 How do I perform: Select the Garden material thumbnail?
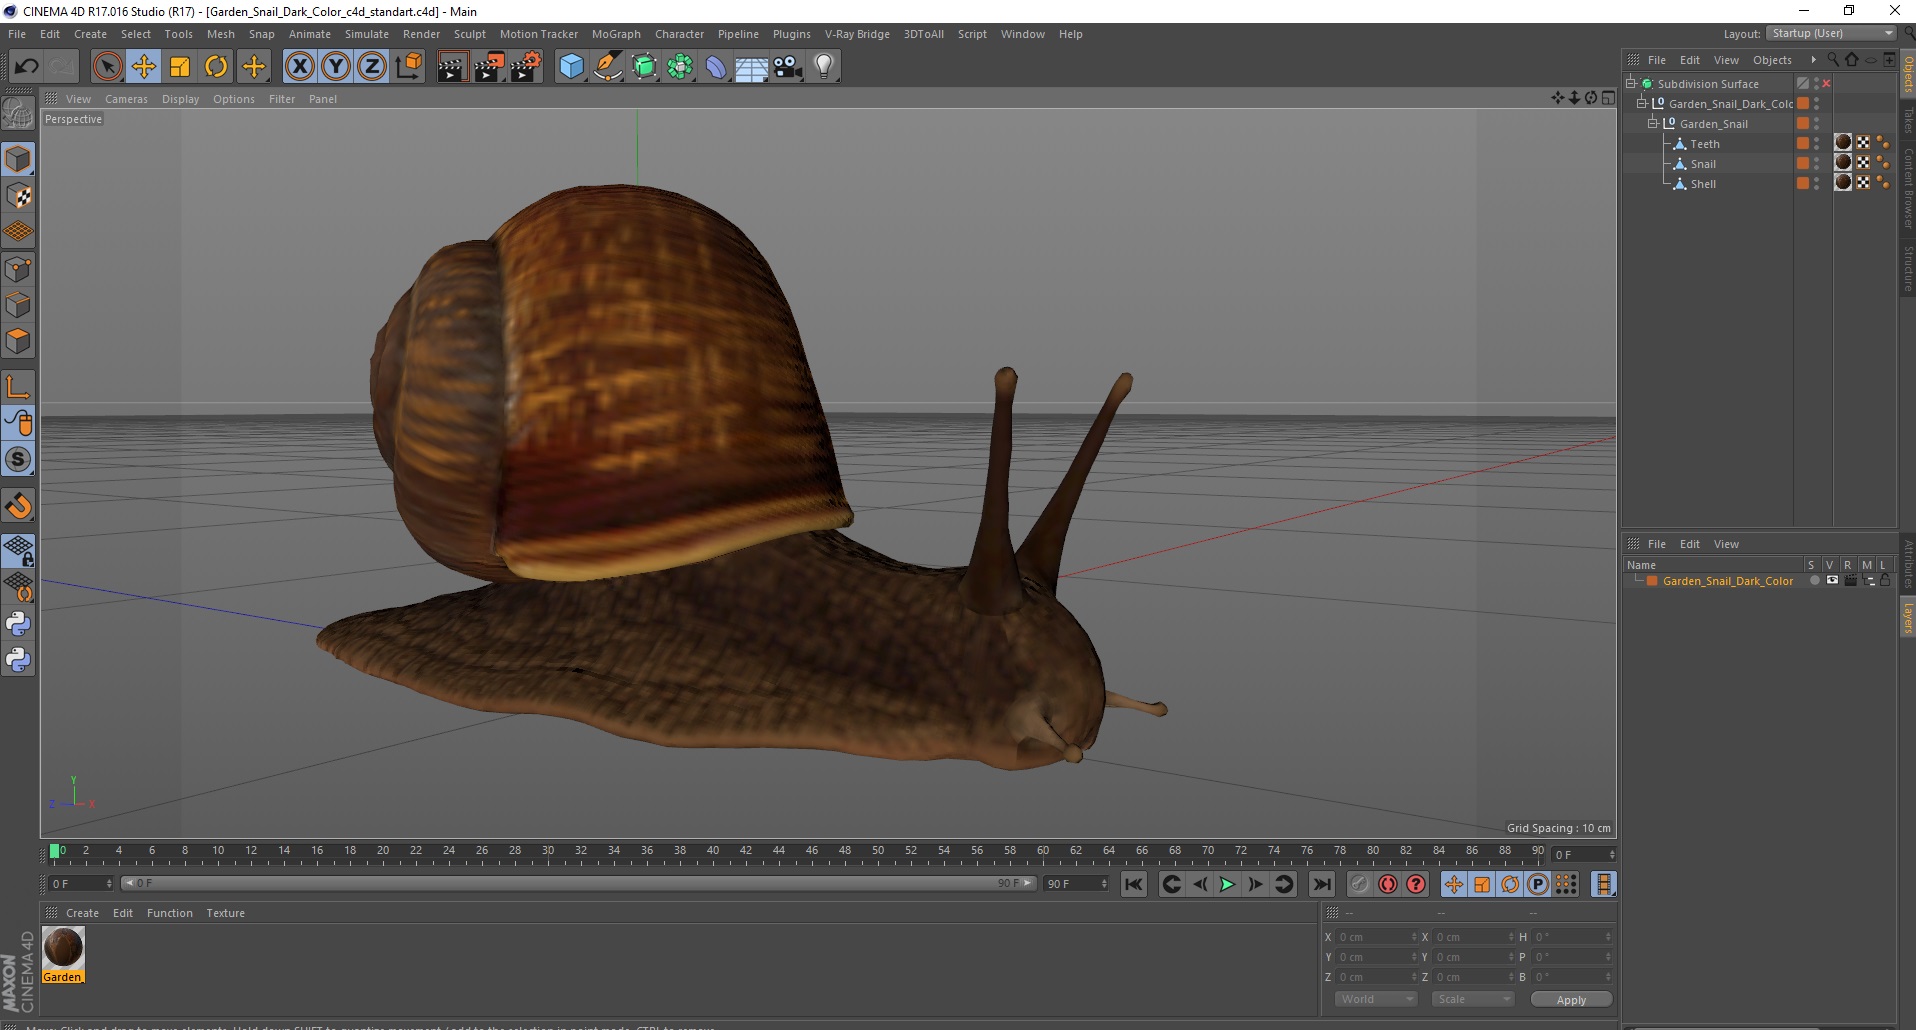tap(63, 948)
